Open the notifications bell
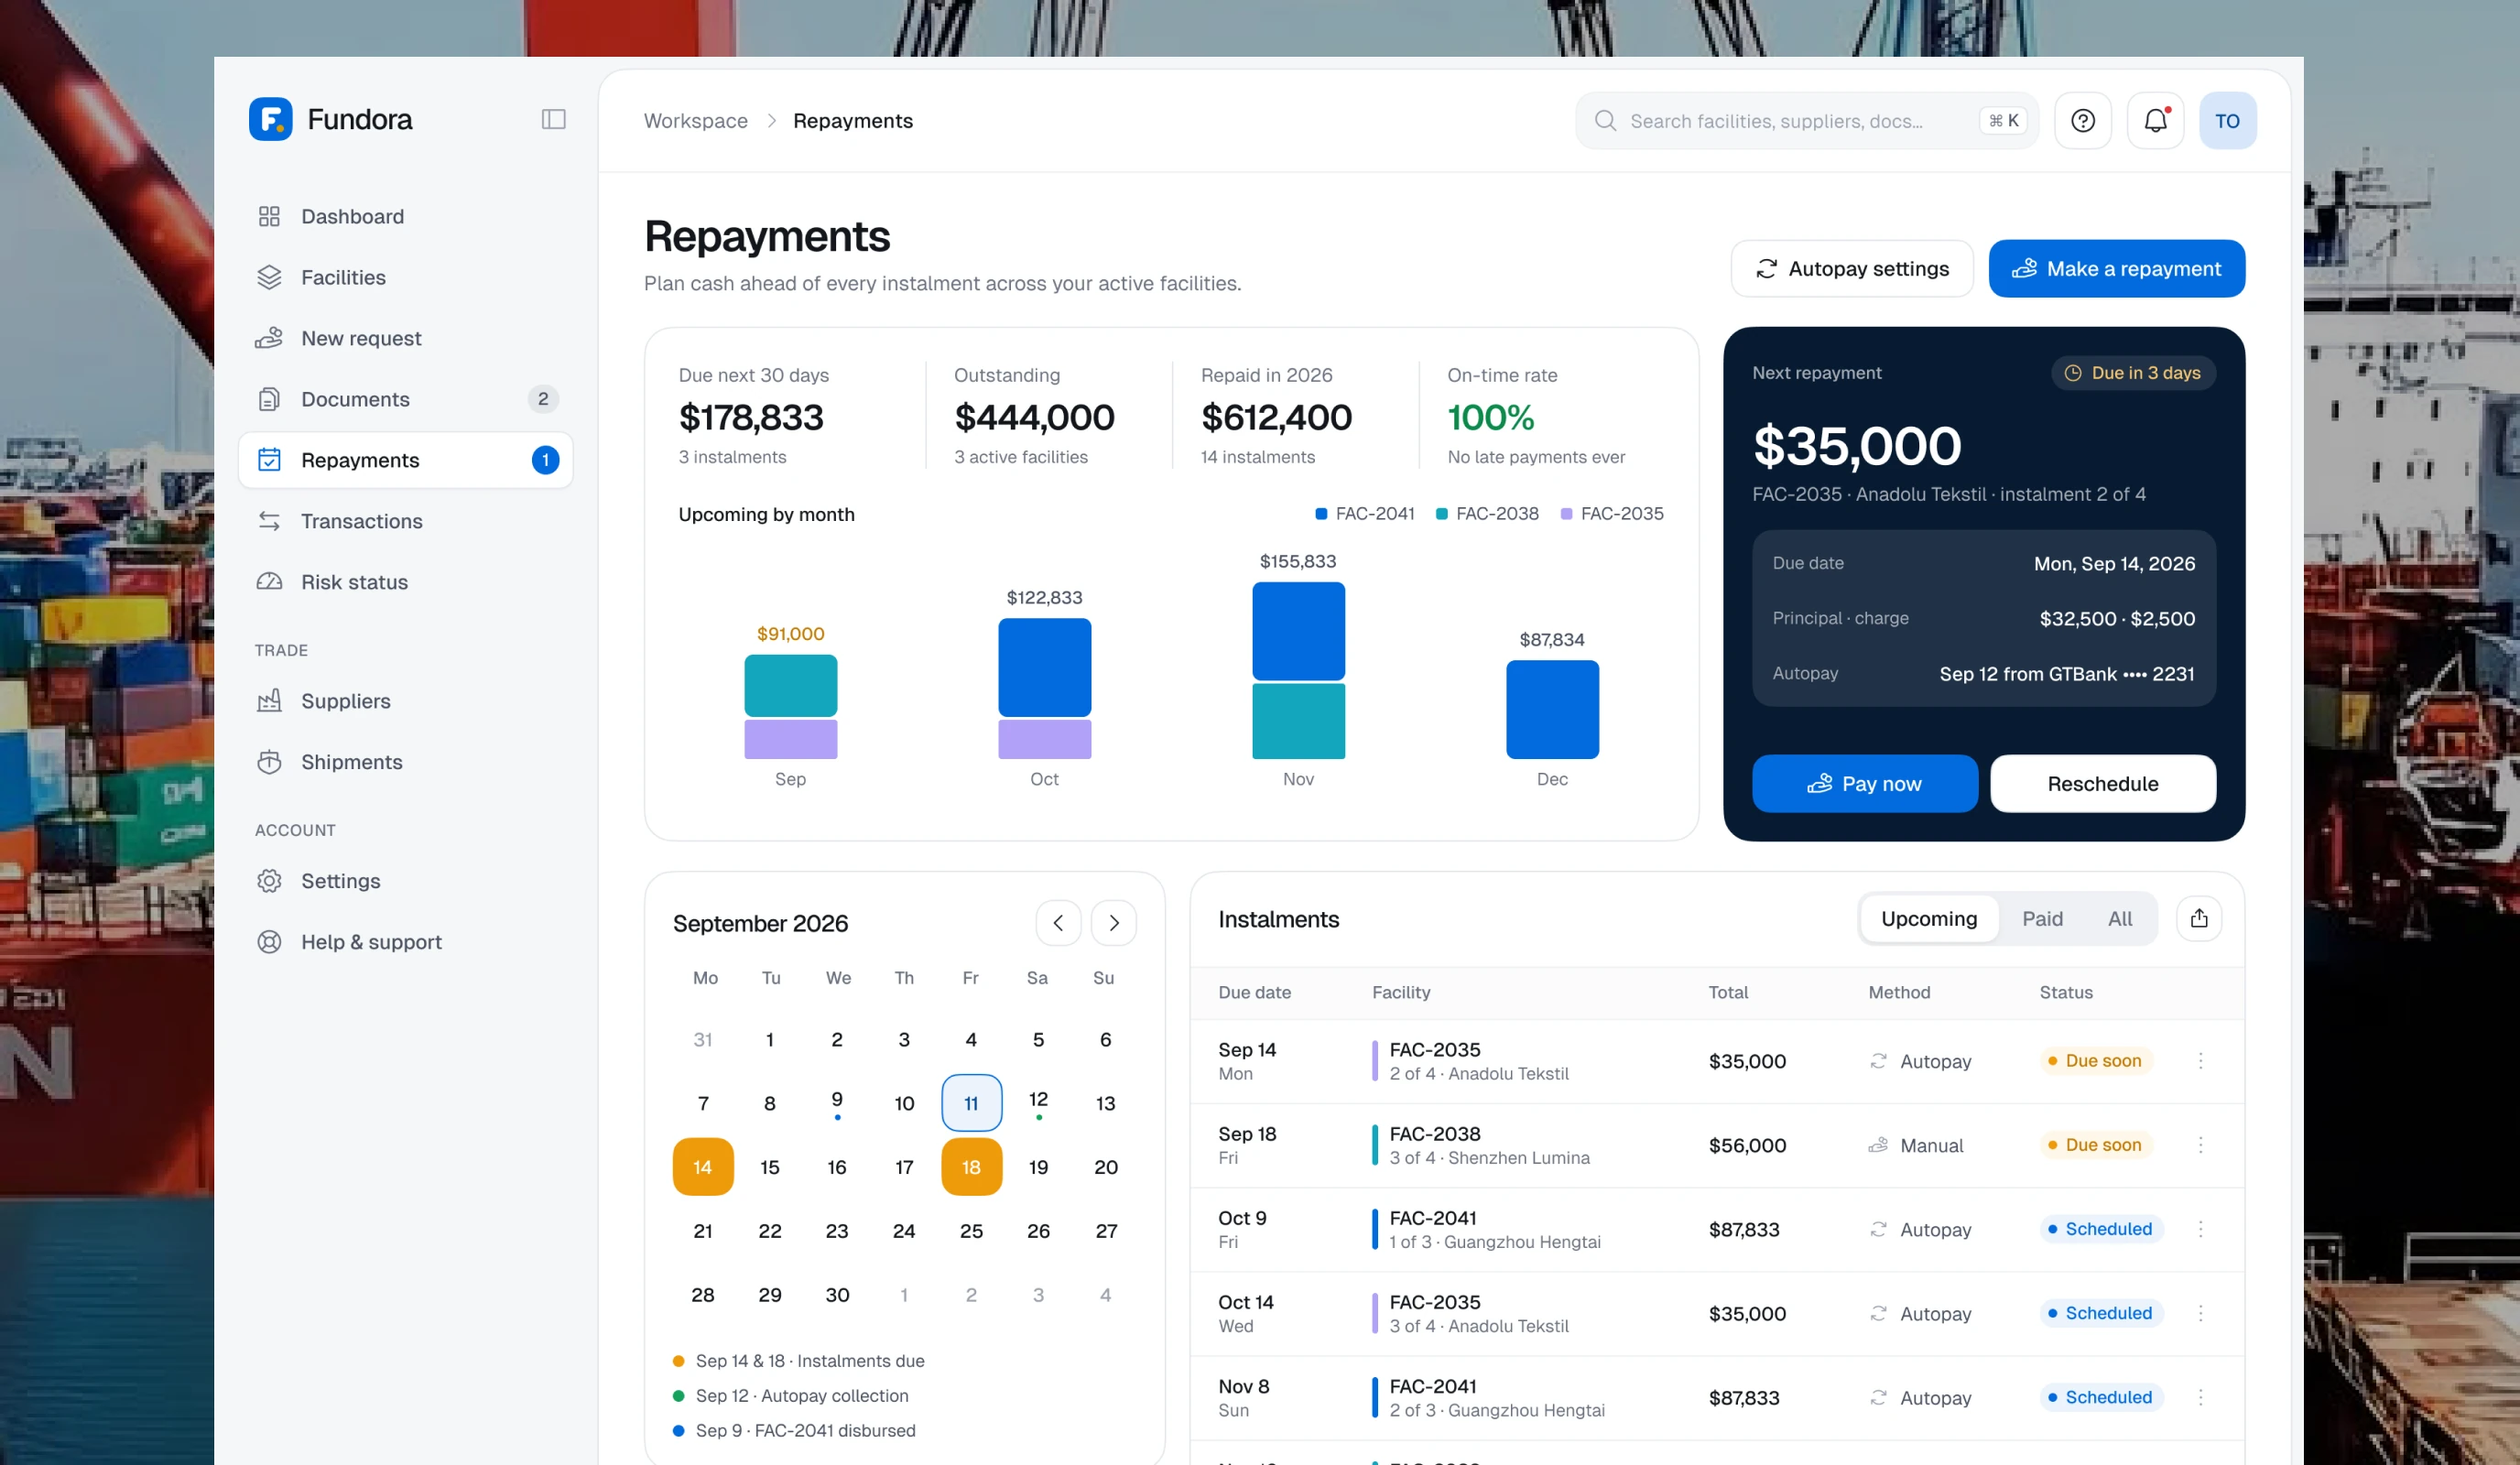Viewport: 2520px width, 1465px height. (x=2155, y=121)
